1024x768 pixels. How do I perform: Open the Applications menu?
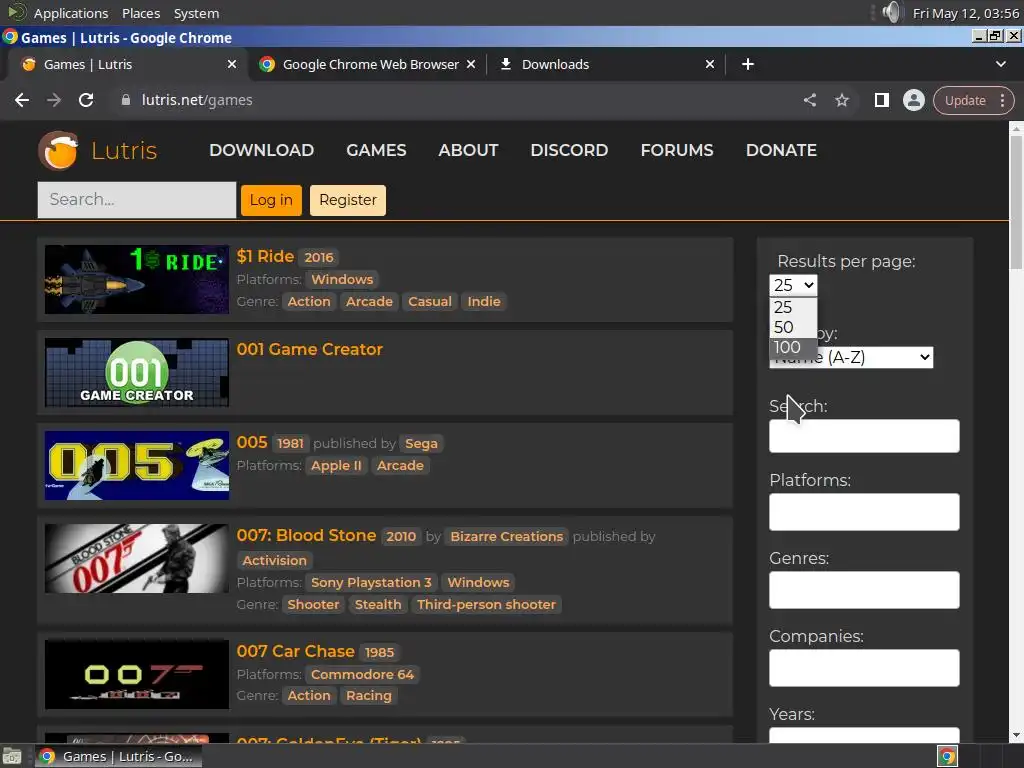point(71,13)
